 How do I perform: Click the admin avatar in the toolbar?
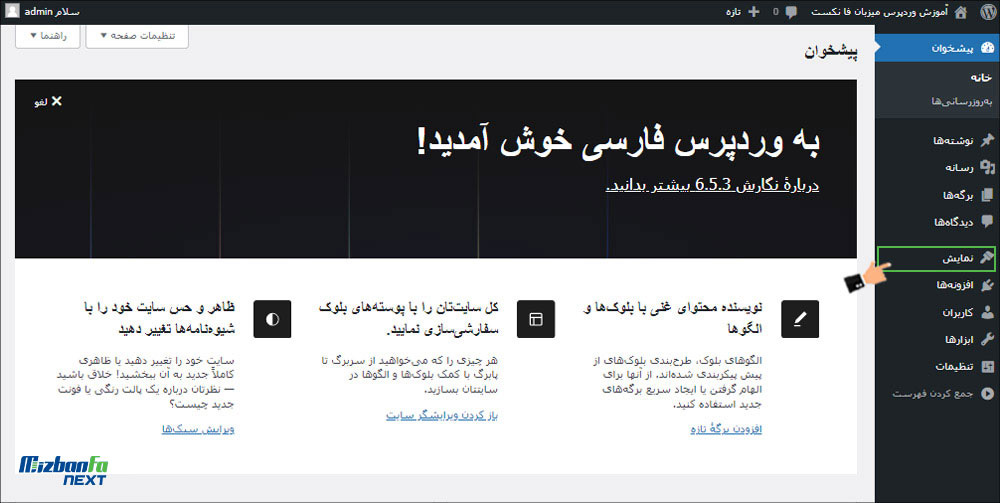[x=13, y=11]
